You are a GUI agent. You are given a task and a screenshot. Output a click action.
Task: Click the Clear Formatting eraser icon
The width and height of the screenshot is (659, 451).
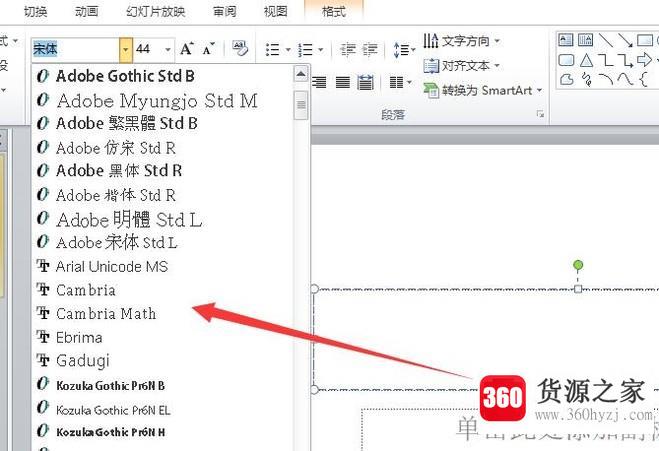tap(240, 48)
